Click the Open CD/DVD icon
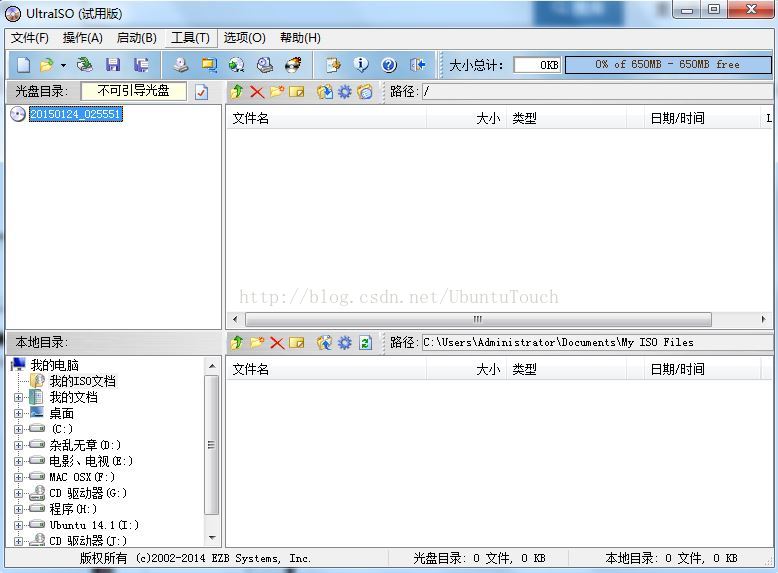Viewport: 778px width, 573px height. tap(85, 64)
